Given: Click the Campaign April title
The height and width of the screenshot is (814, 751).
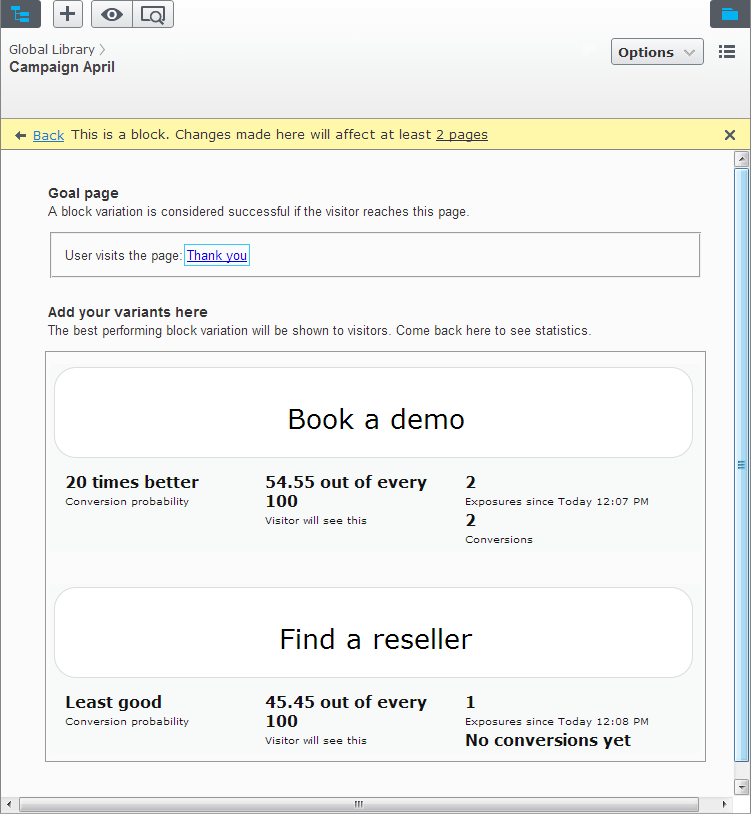Looking at the screenshot, I should 62,67.
